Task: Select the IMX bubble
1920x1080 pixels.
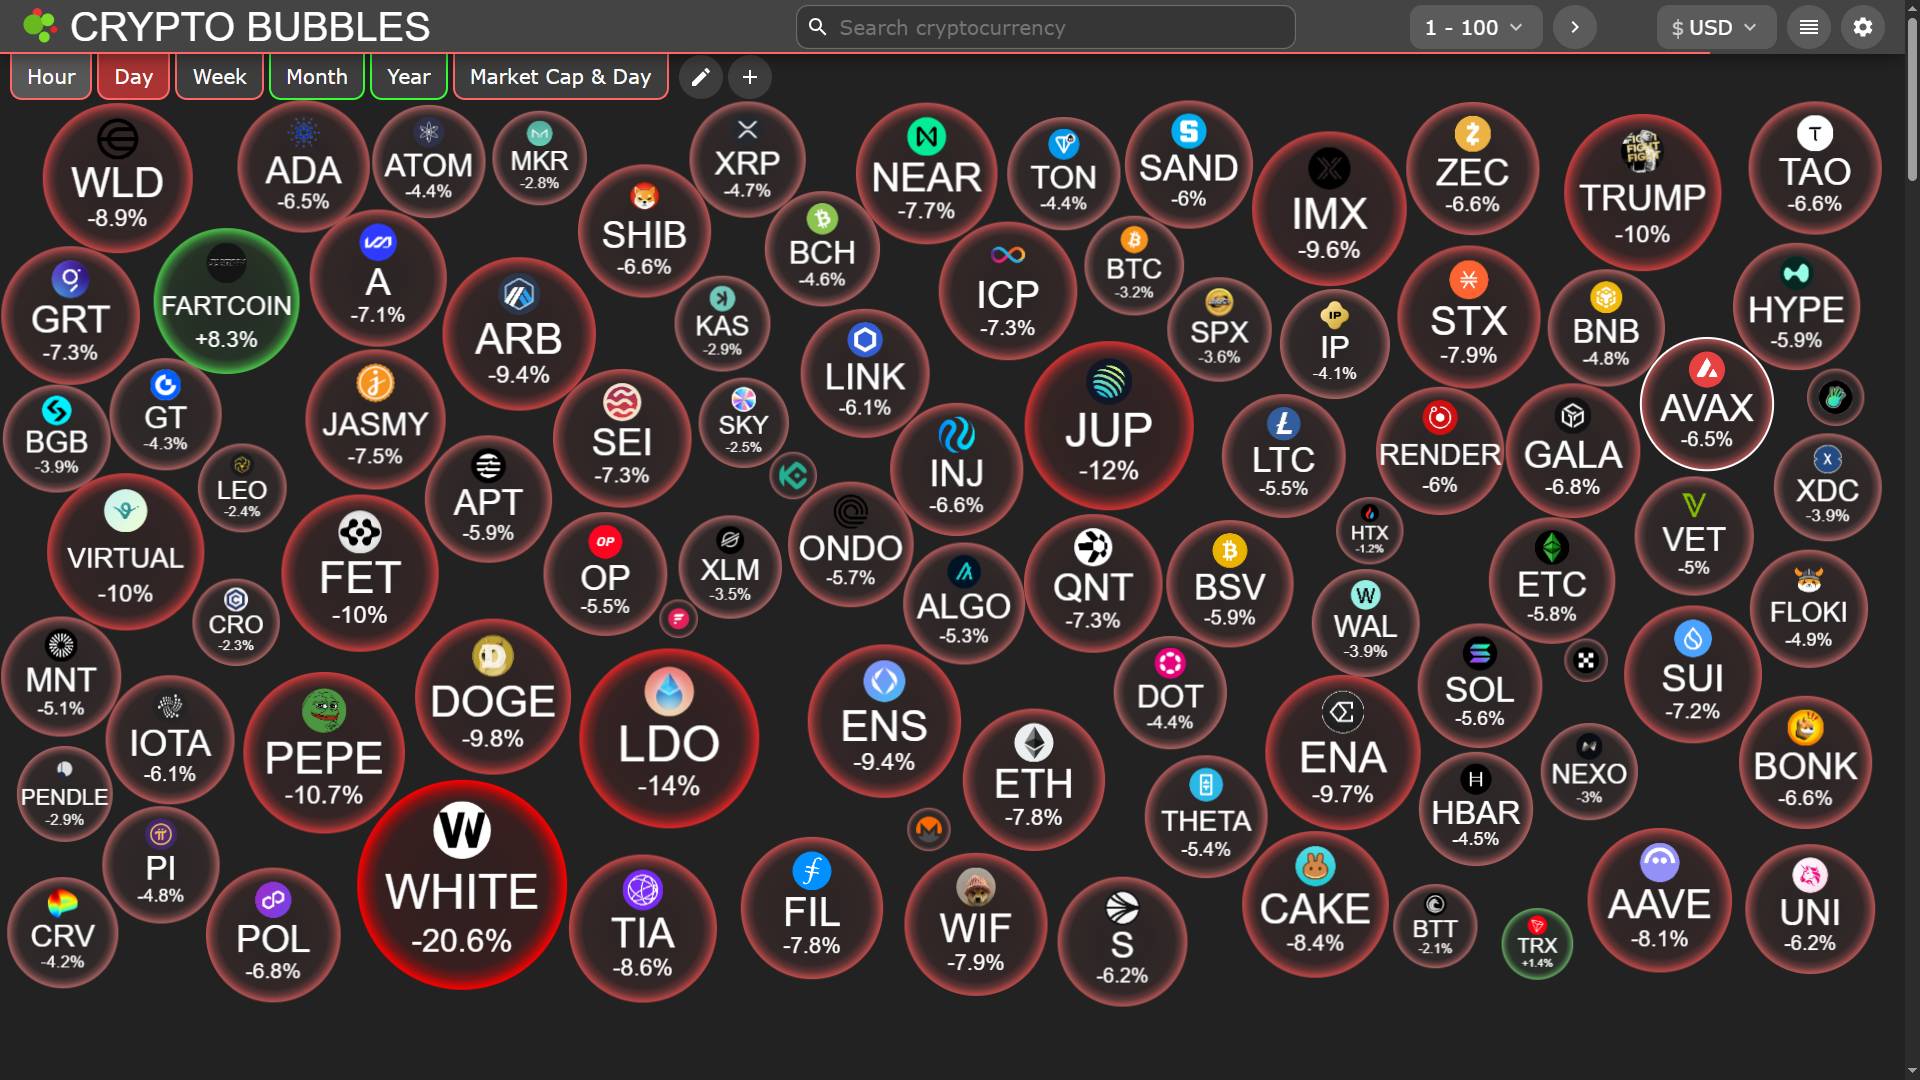Action: click(x=1329, y=208)
